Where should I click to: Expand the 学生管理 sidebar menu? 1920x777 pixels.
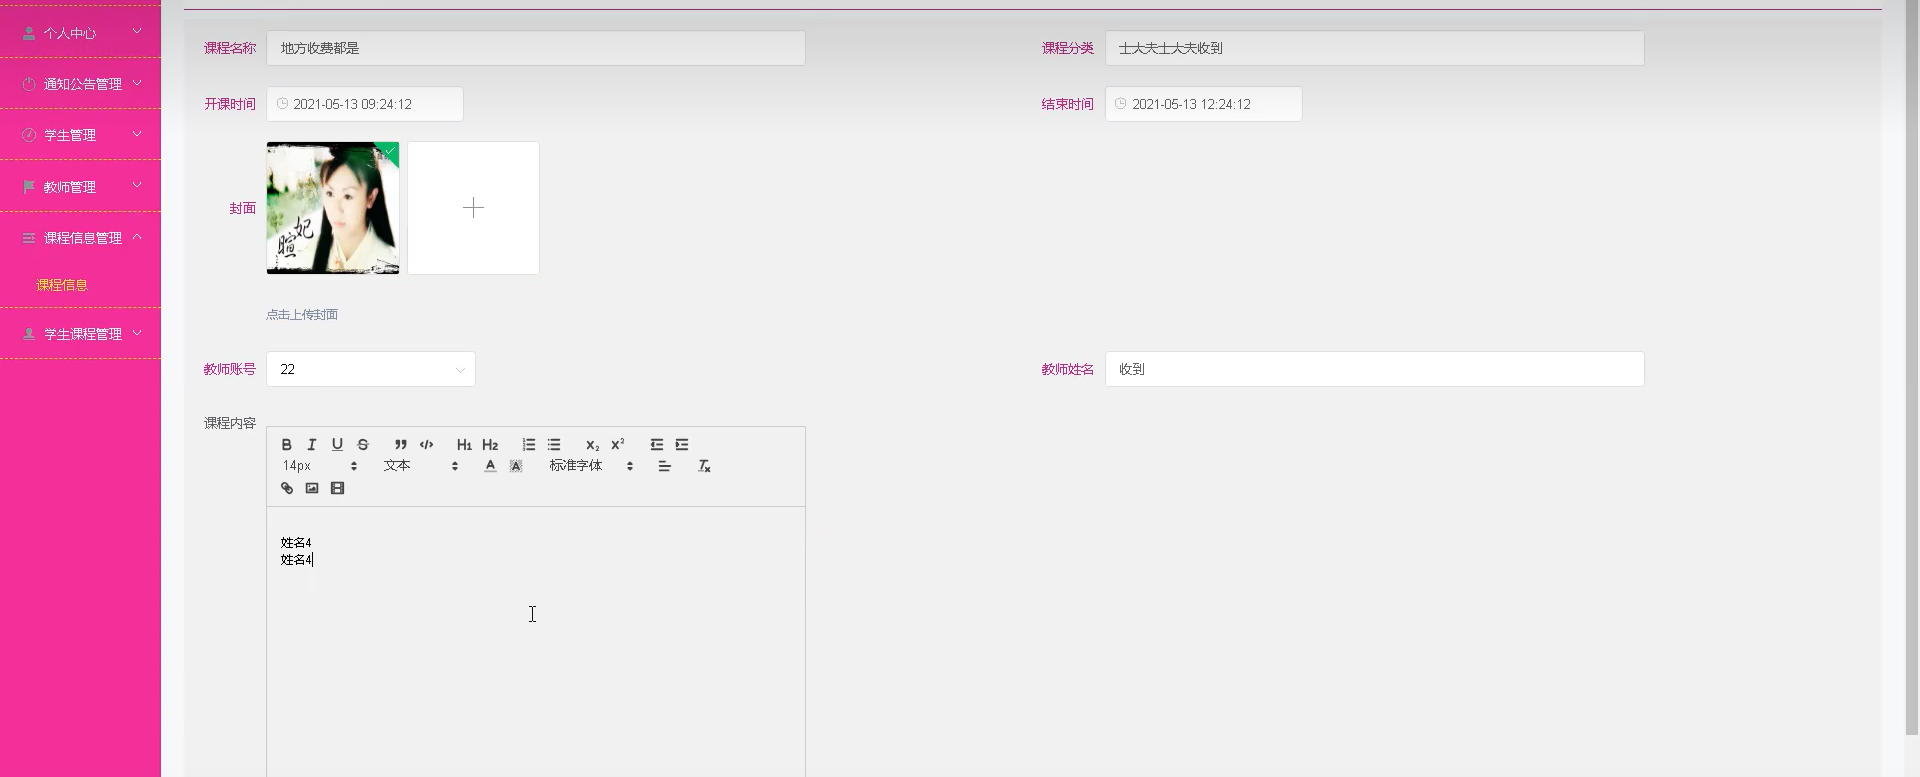(x=80, y=135)
